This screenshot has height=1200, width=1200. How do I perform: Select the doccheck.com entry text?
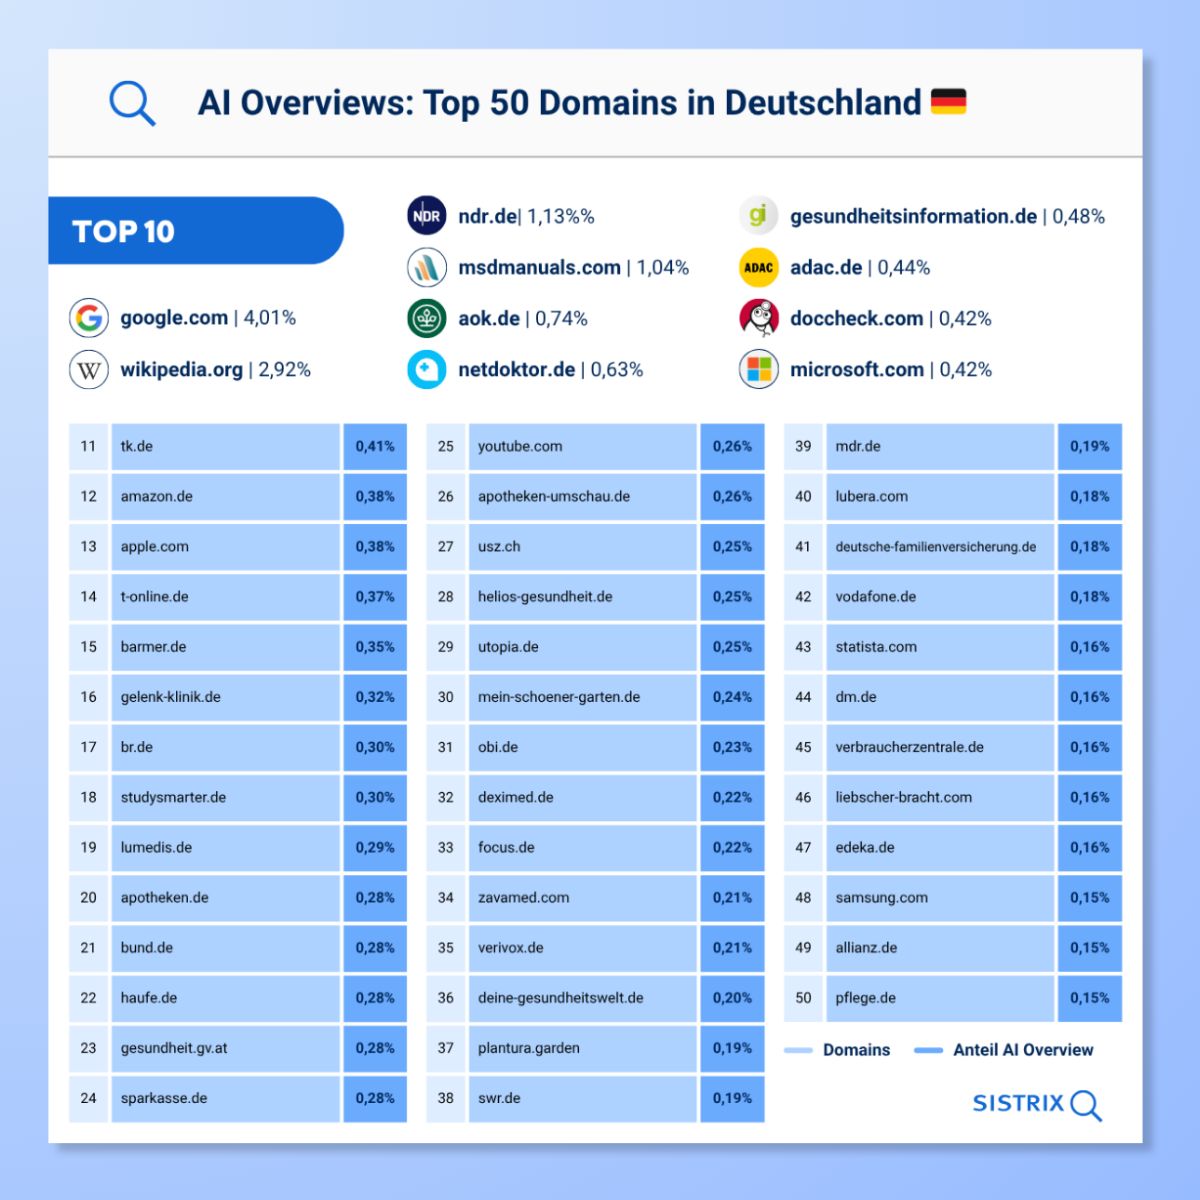pos(891,318)
